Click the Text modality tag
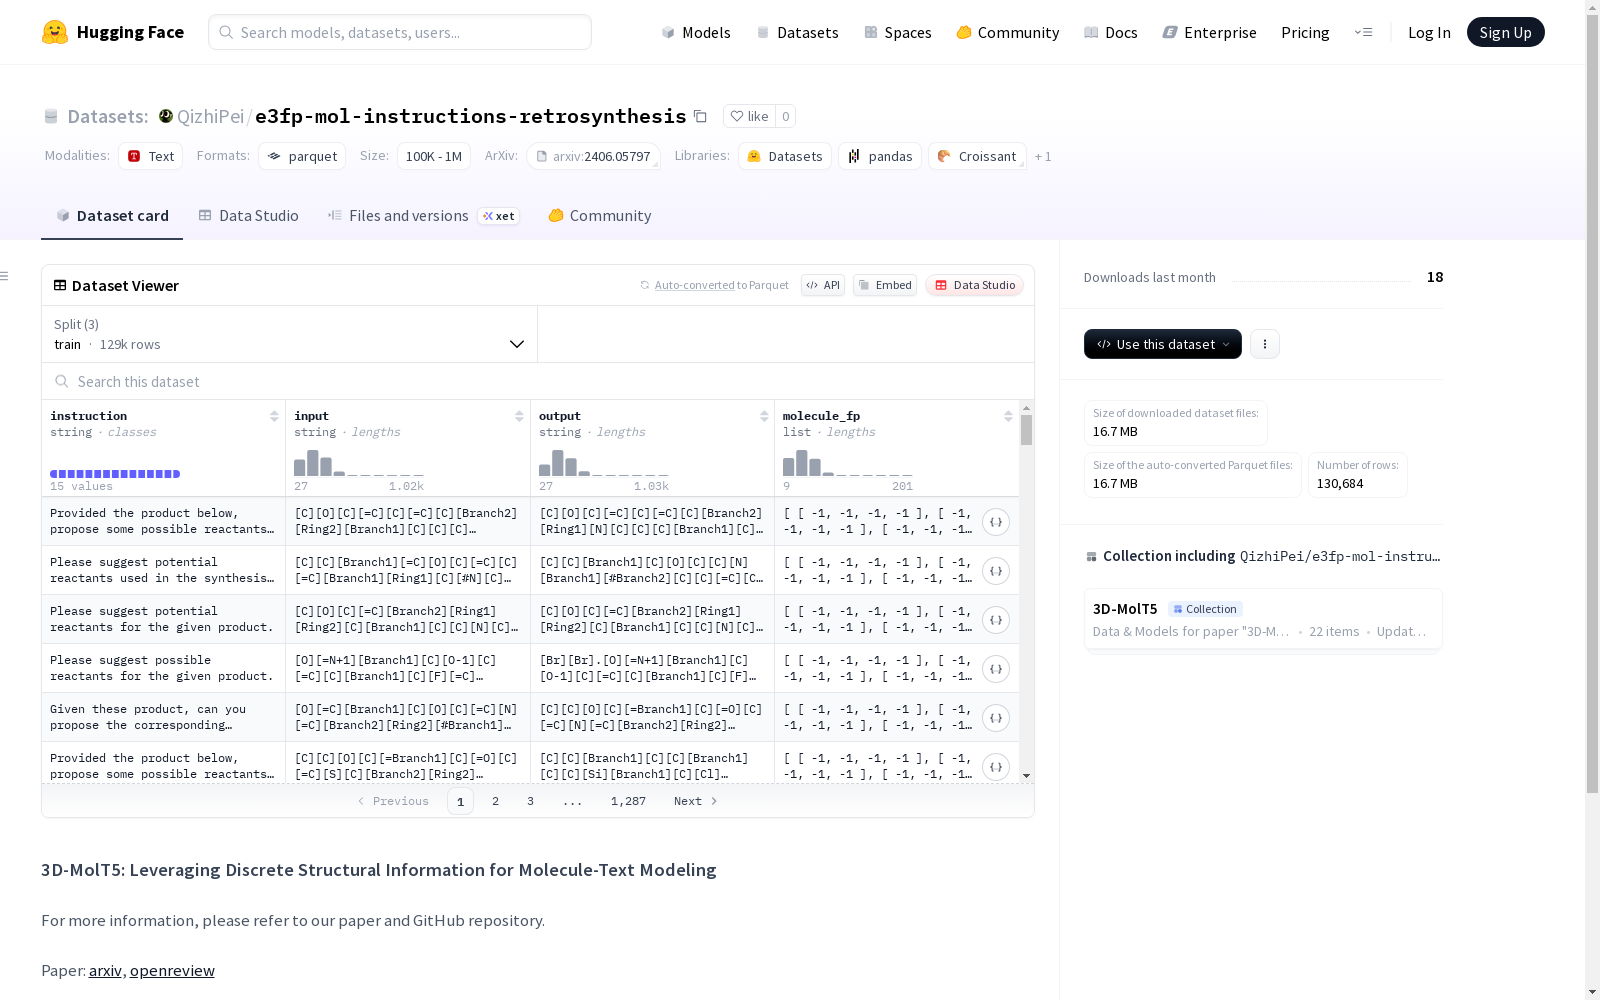 point(151,156)
